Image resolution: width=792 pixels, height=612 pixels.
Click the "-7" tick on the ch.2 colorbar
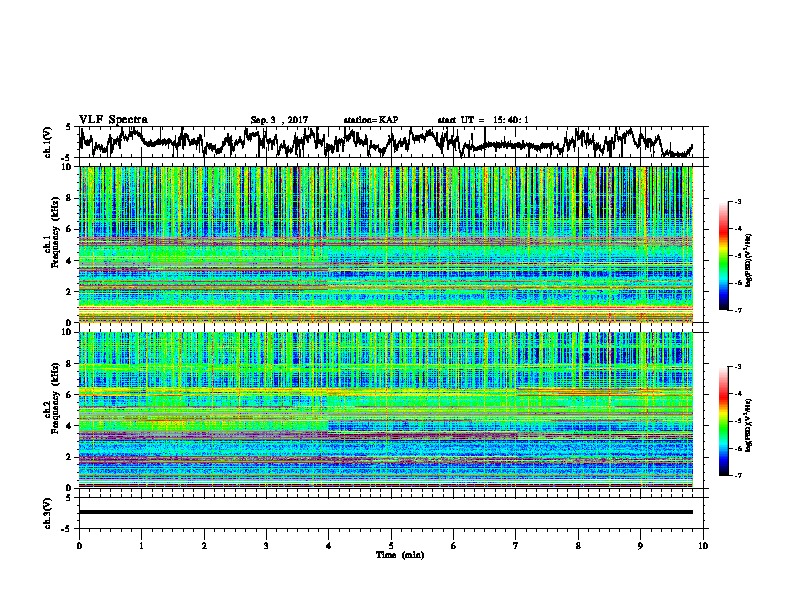738,476
